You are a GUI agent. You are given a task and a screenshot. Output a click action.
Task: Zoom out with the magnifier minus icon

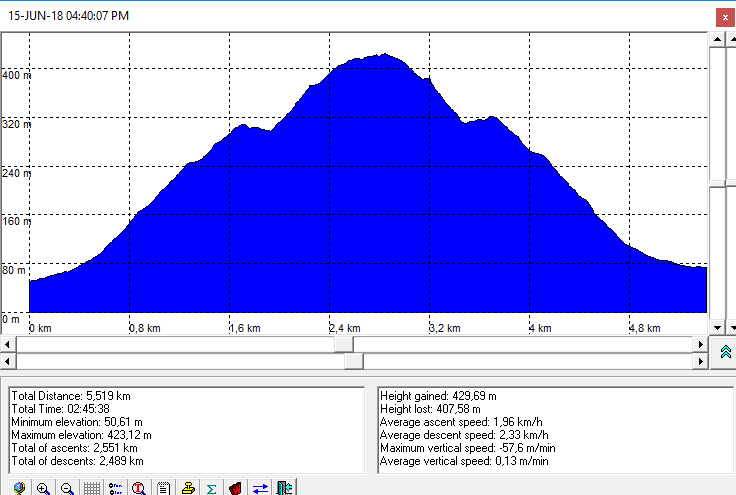pyautogui.click(x=67, y=488)
